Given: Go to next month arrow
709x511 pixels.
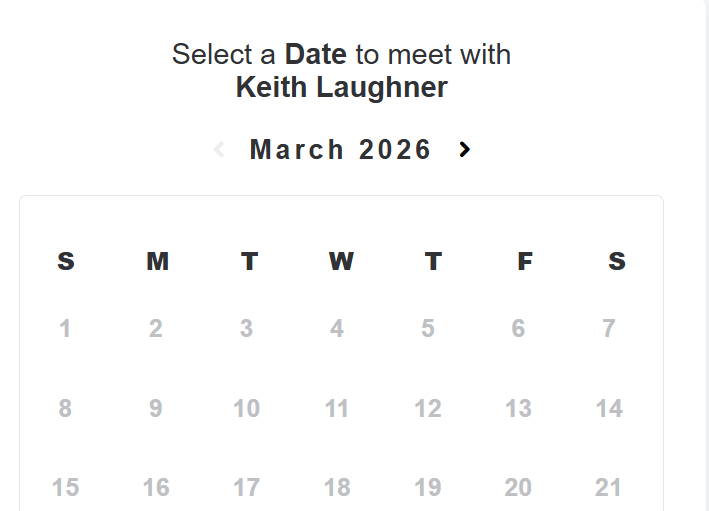Looking at the screenshot, I should click(464, 150).
